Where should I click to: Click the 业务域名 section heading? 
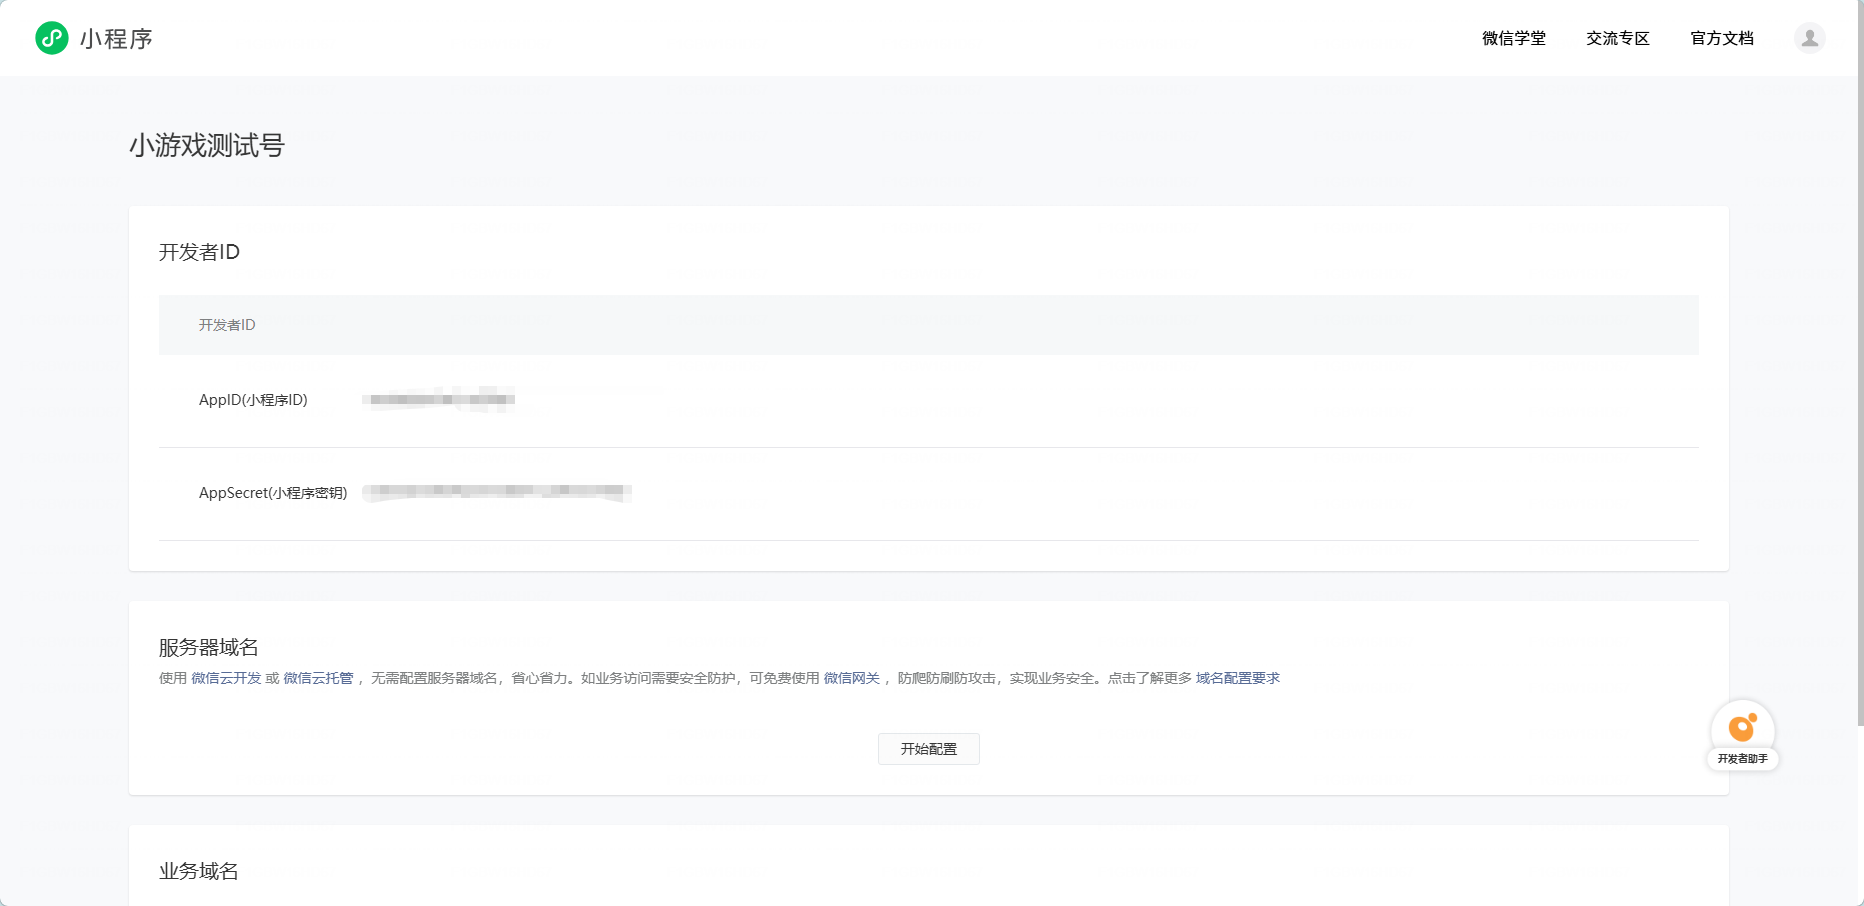[199, 871]
